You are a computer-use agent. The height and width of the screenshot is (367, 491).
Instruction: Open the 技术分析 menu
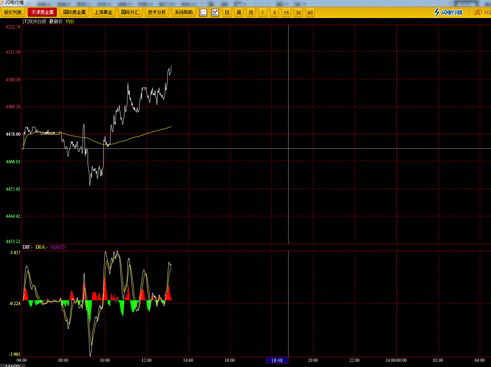point(157,12)
